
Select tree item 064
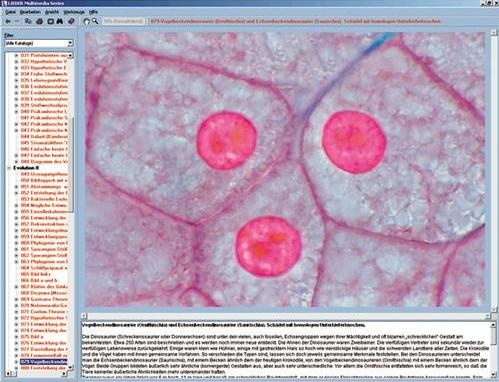[44, 268]
